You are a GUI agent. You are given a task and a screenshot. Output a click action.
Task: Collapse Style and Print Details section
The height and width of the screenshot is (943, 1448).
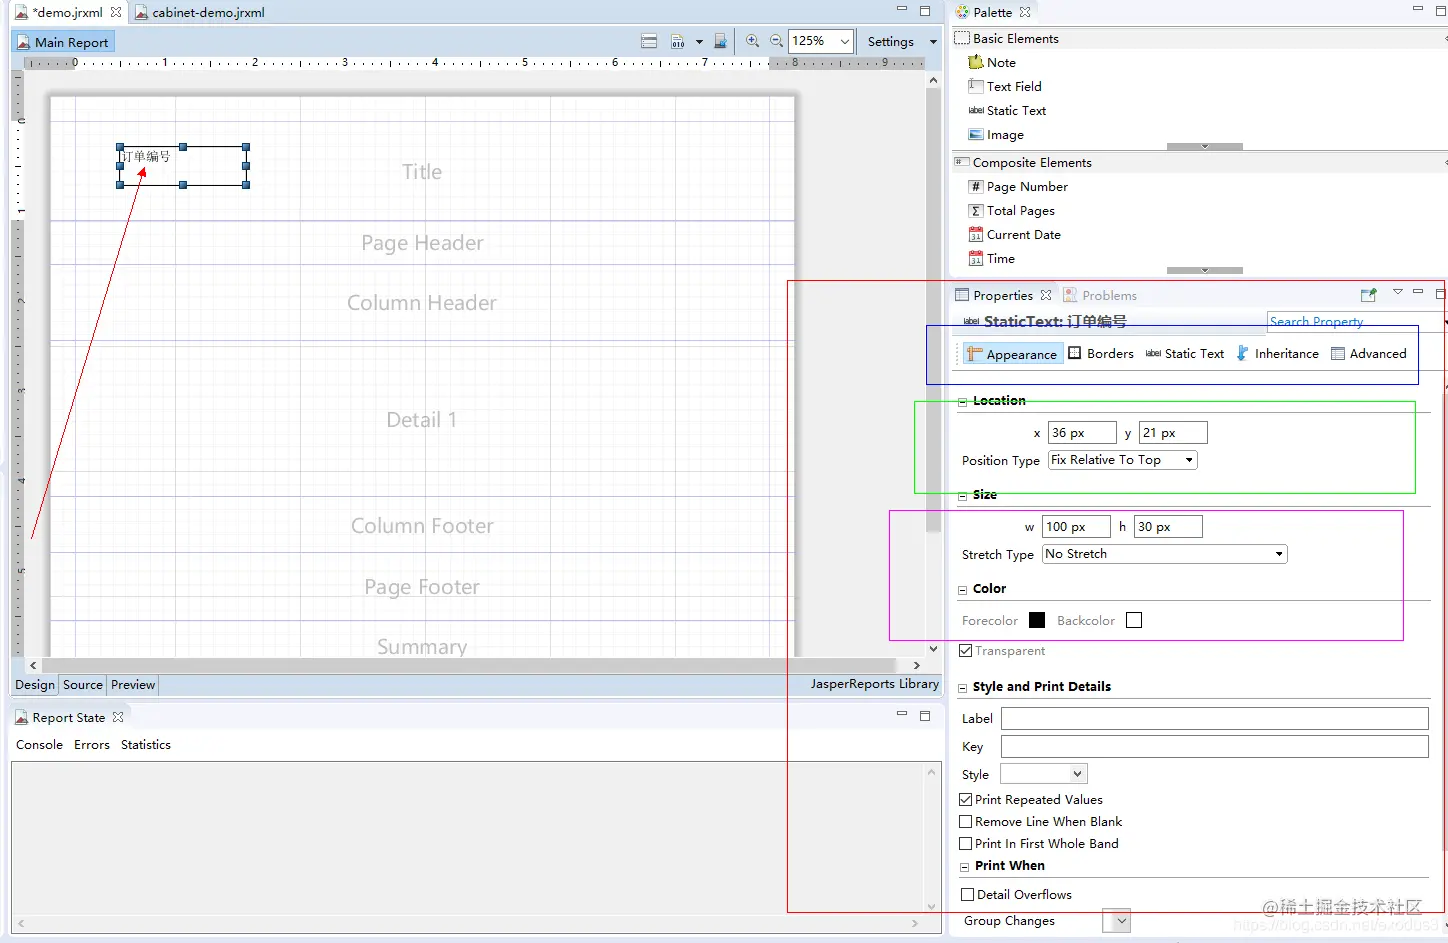[963, 688]
